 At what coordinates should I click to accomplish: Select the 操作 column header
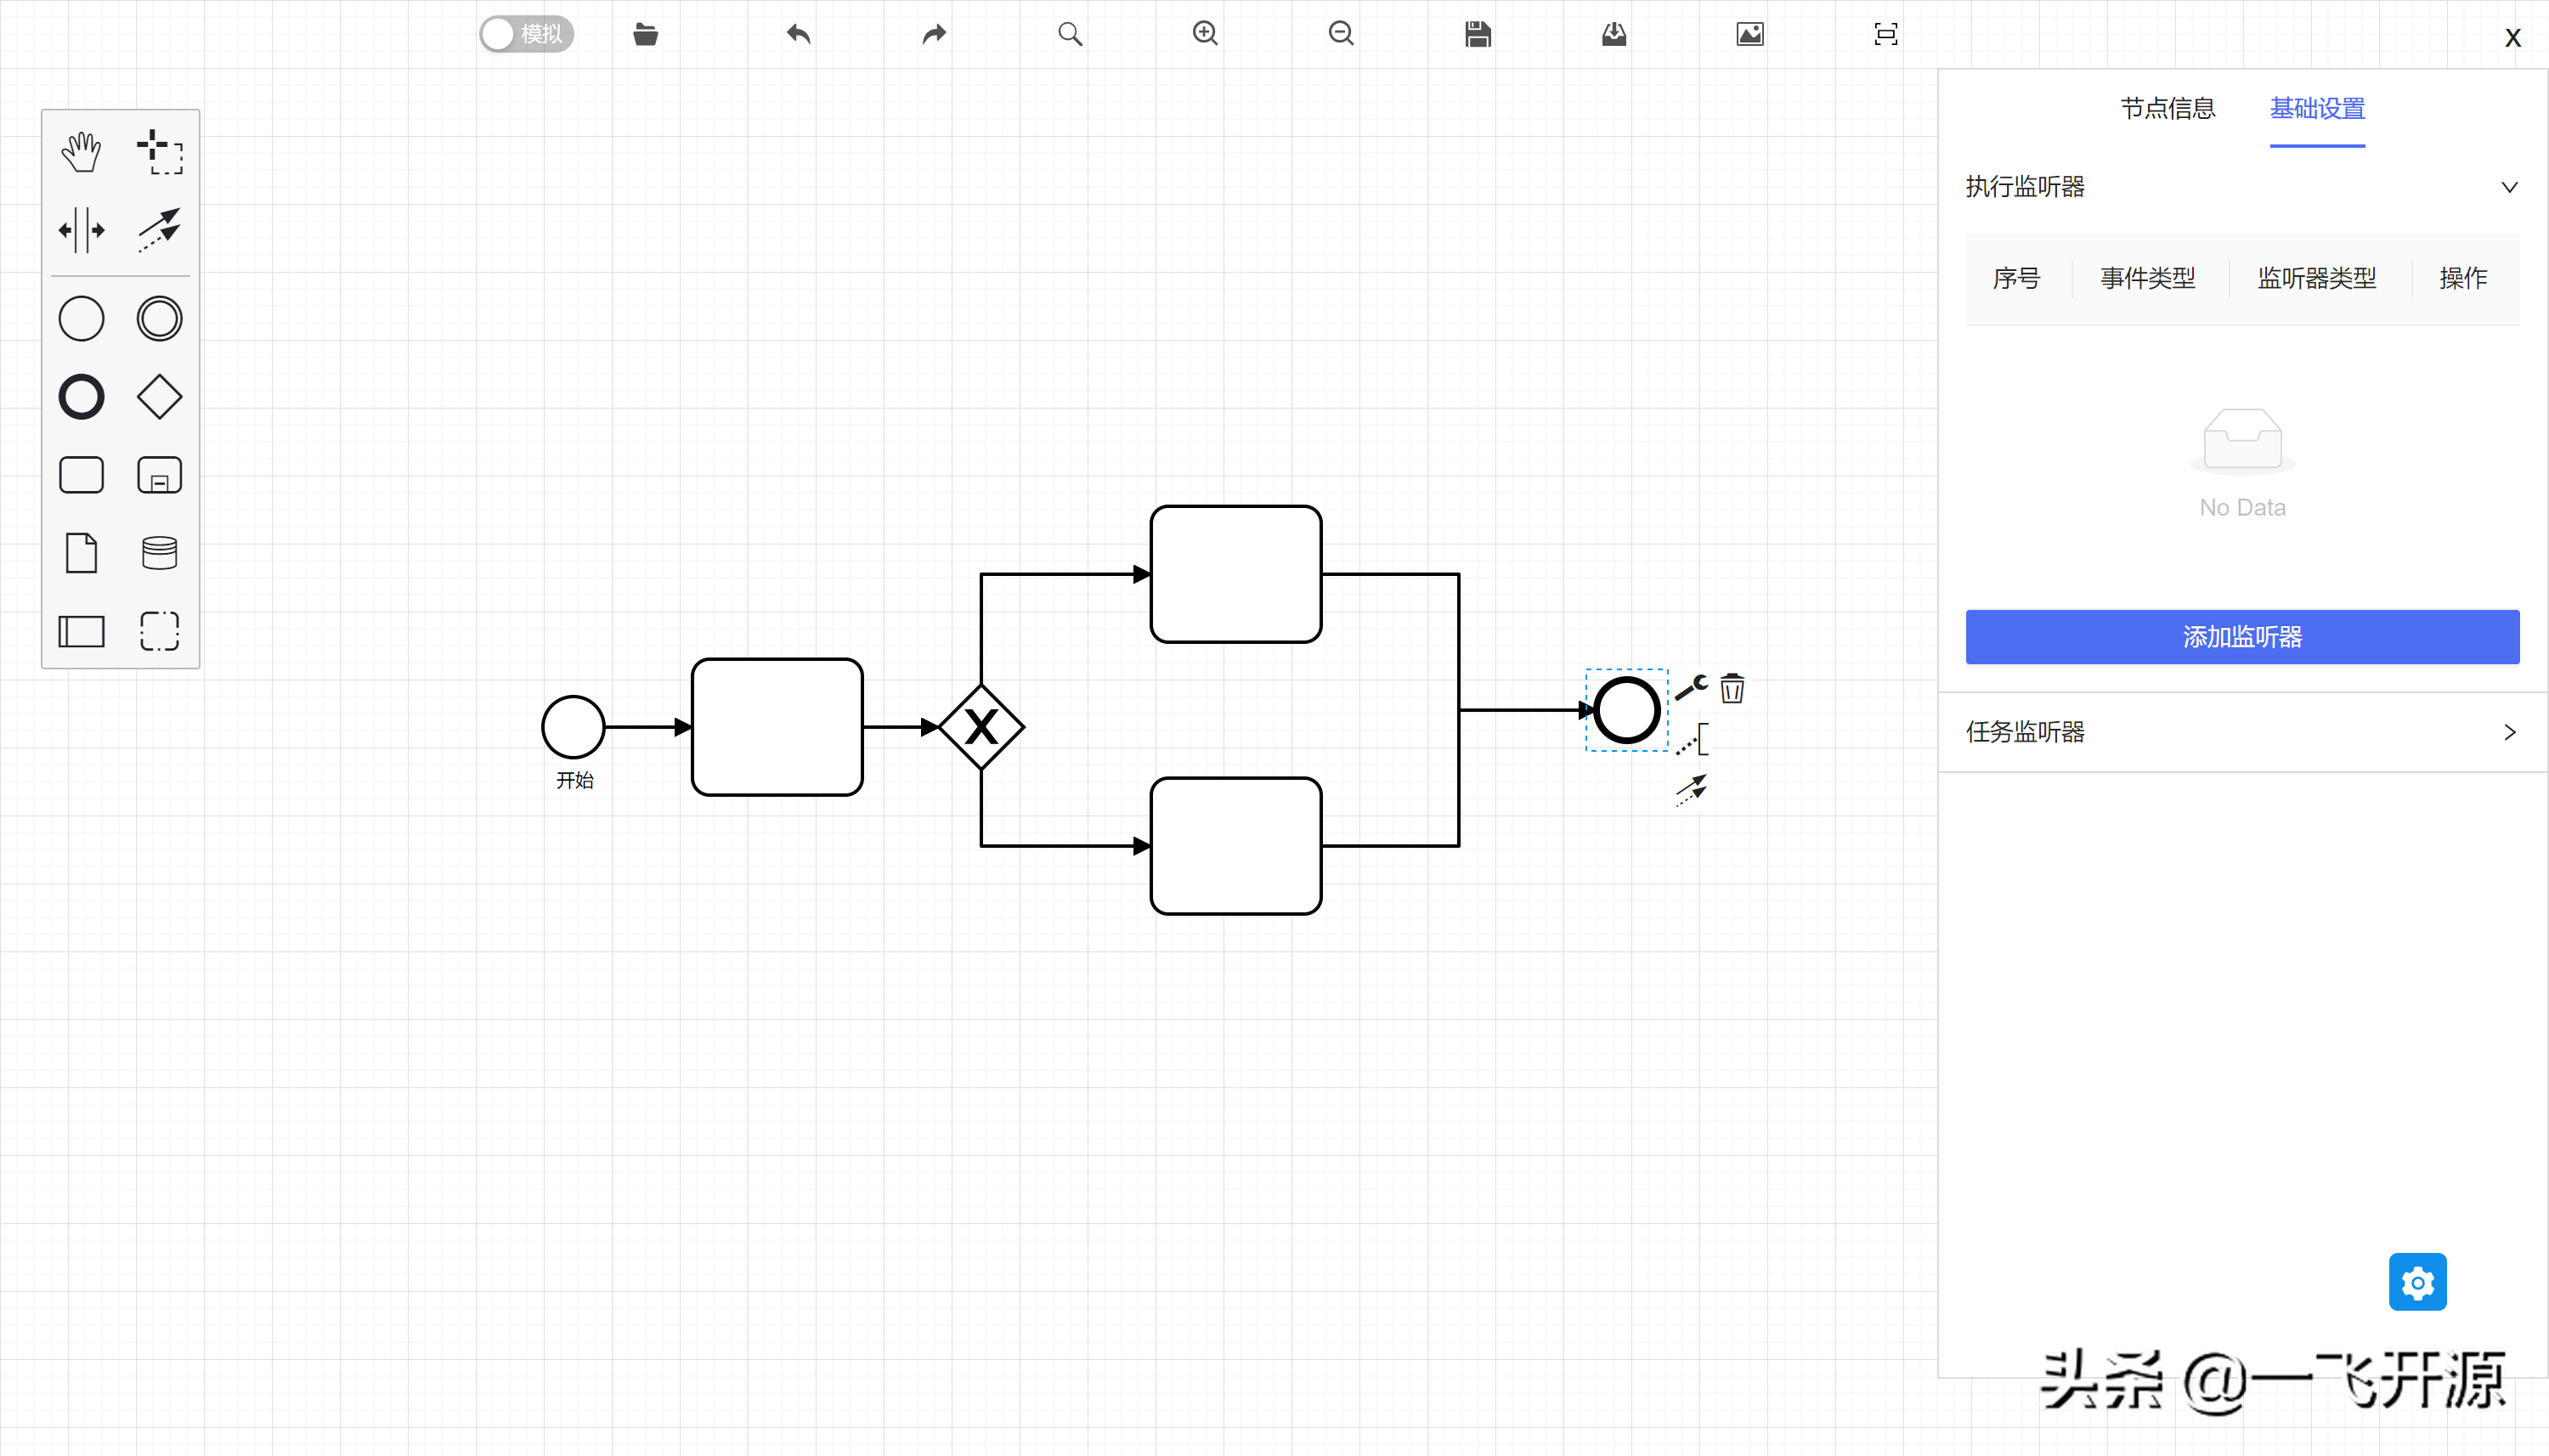2463,278
